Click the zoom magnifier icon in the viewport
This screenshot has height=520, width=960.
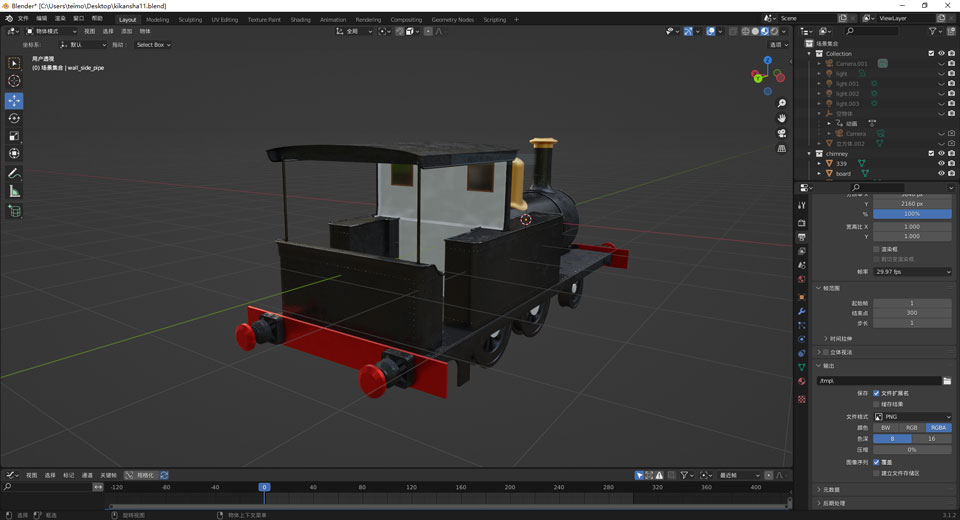pos(782,104)
